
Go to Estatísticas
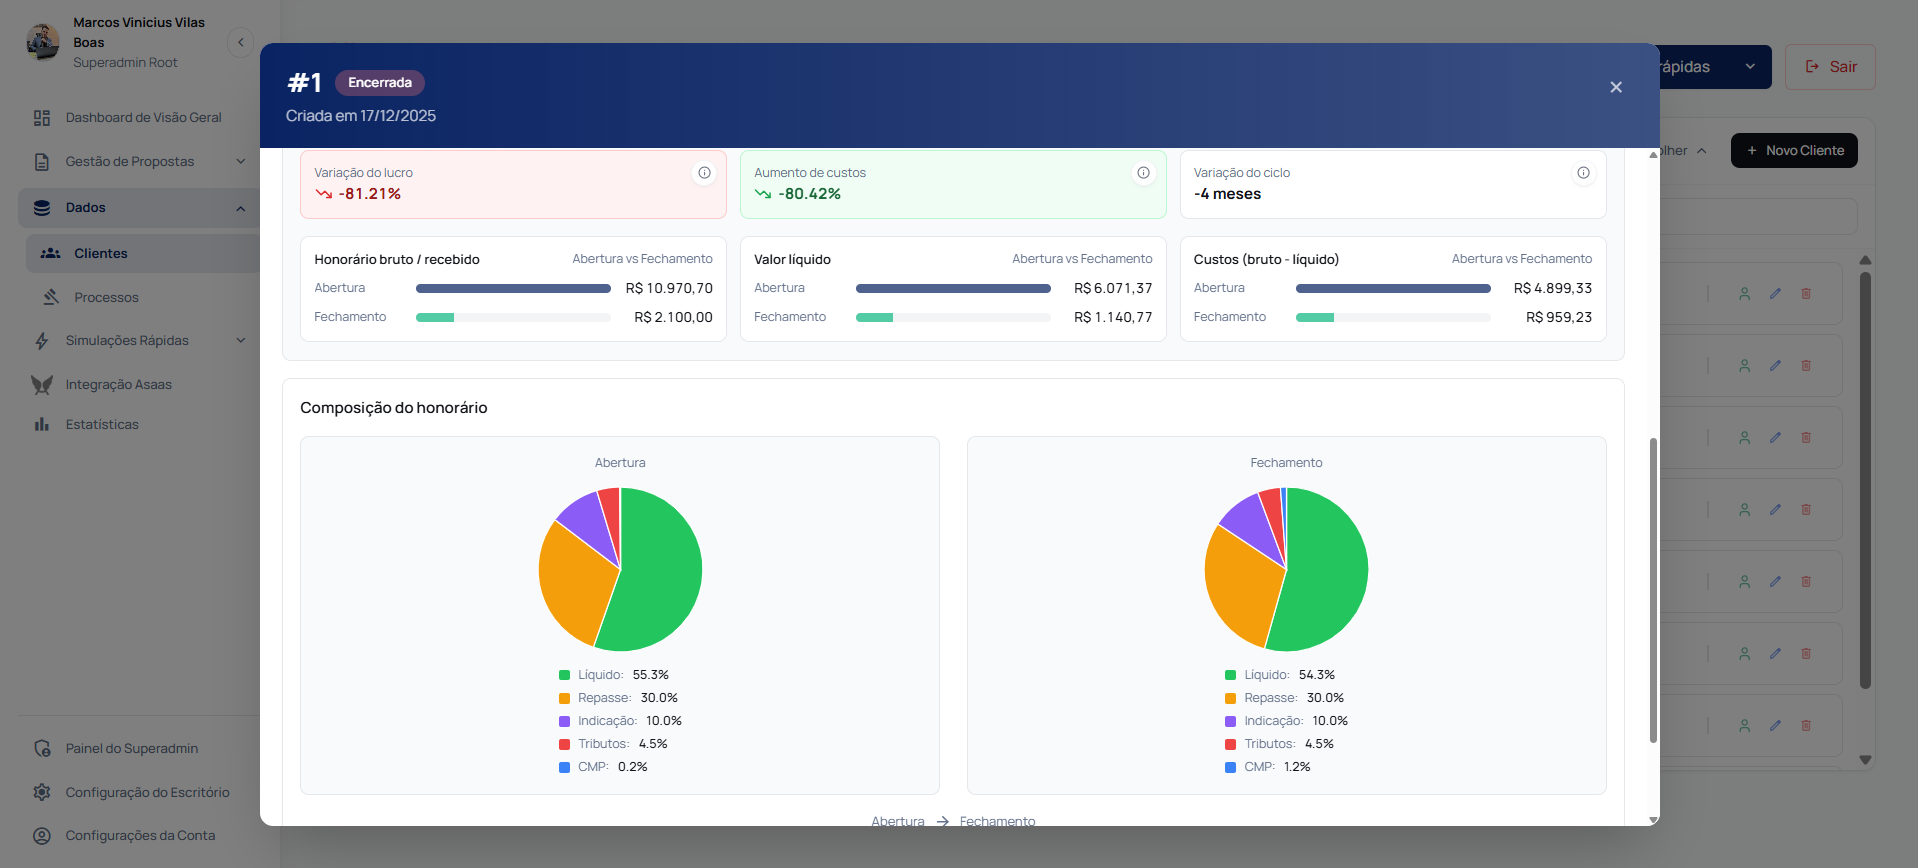(102, 425)
